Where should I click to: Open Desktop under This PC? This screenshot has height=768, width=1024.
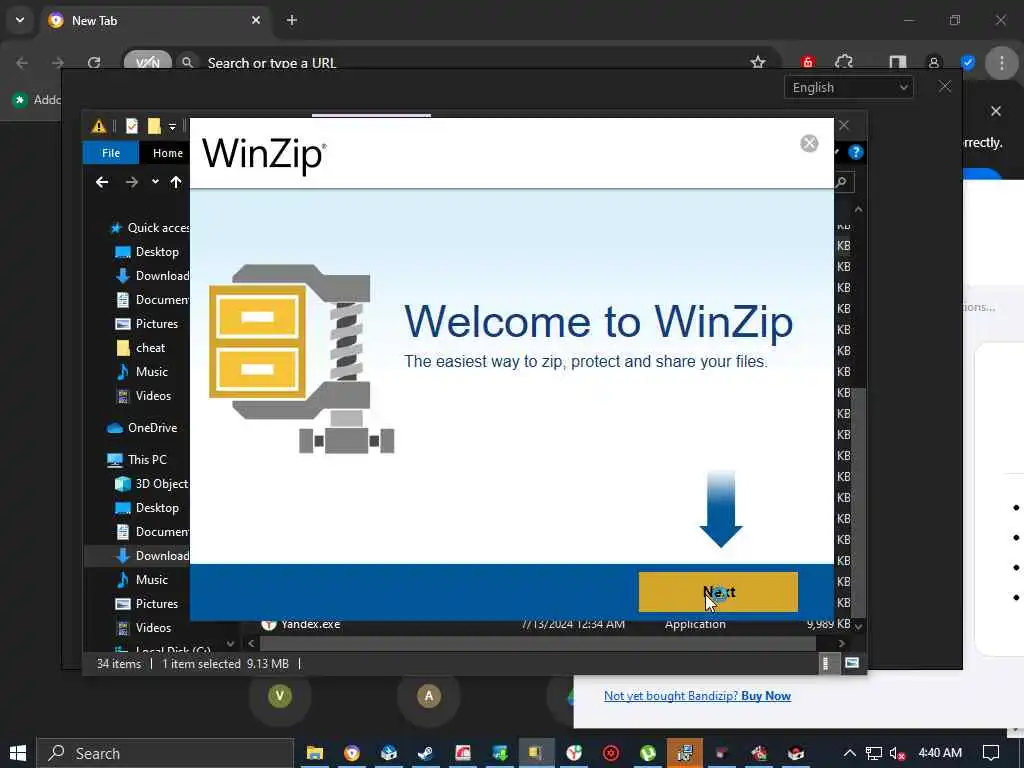pyautogui.click(x=147, y=508)
